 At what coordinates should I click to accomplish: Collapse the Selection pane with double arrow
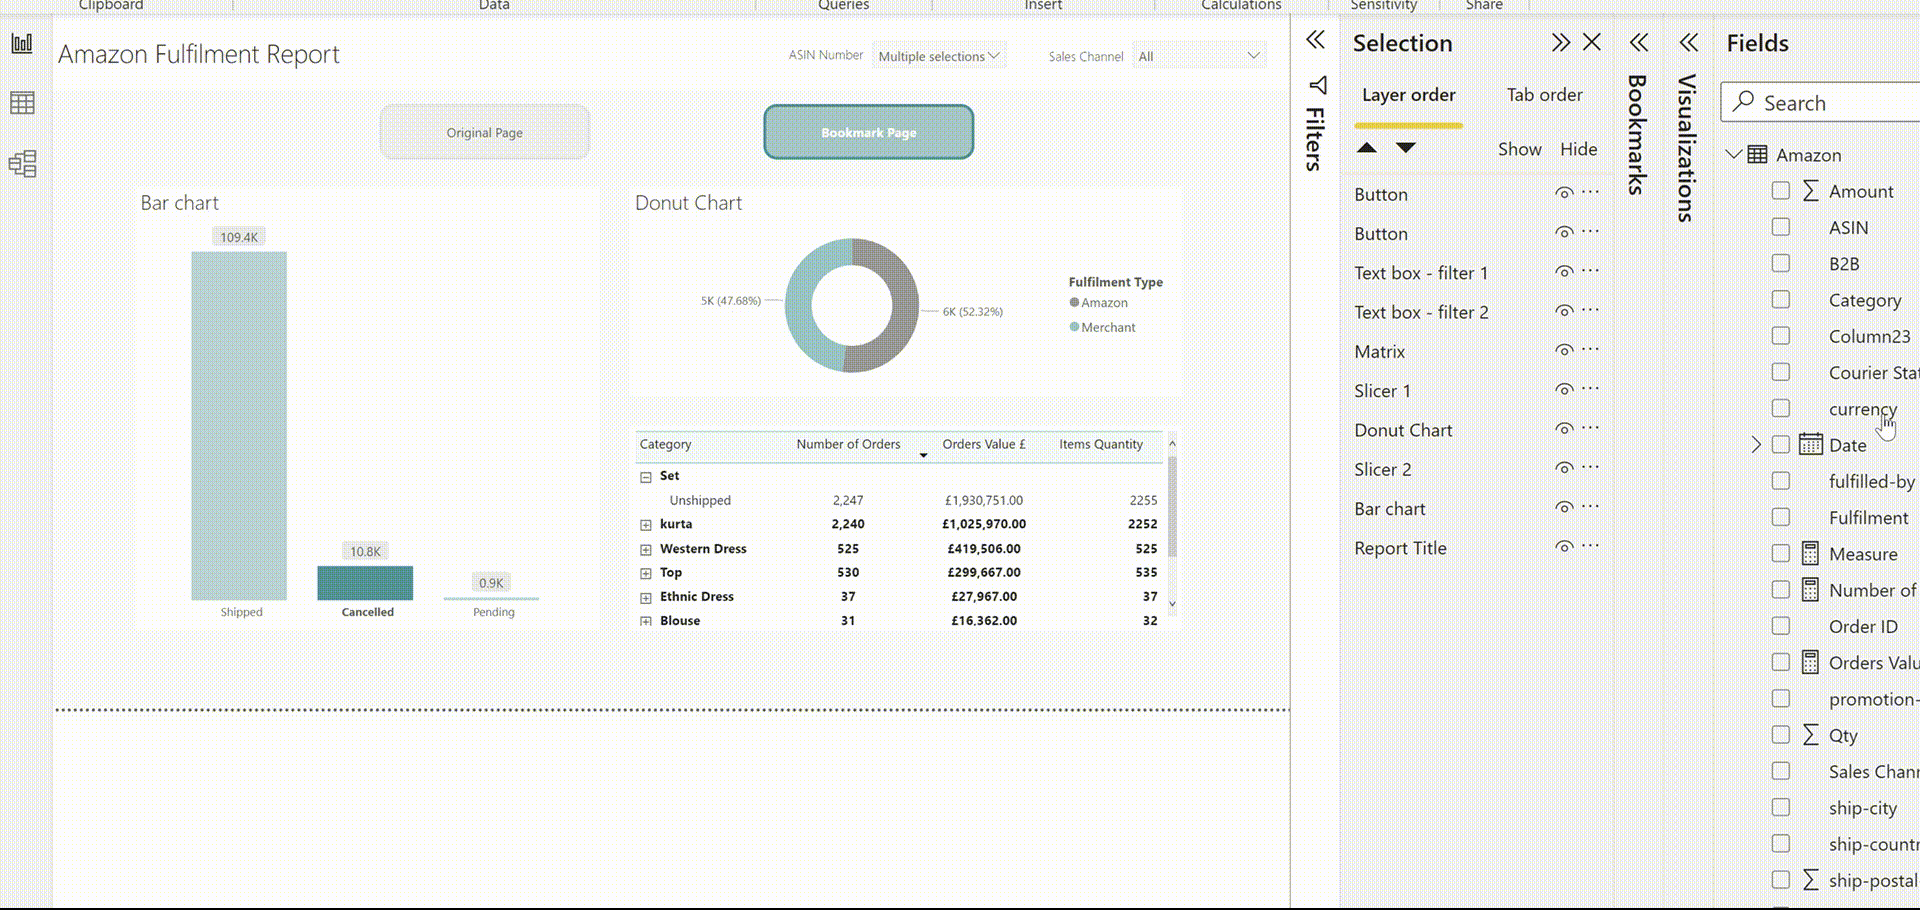pyautogui.click(x=1560, y=42)
